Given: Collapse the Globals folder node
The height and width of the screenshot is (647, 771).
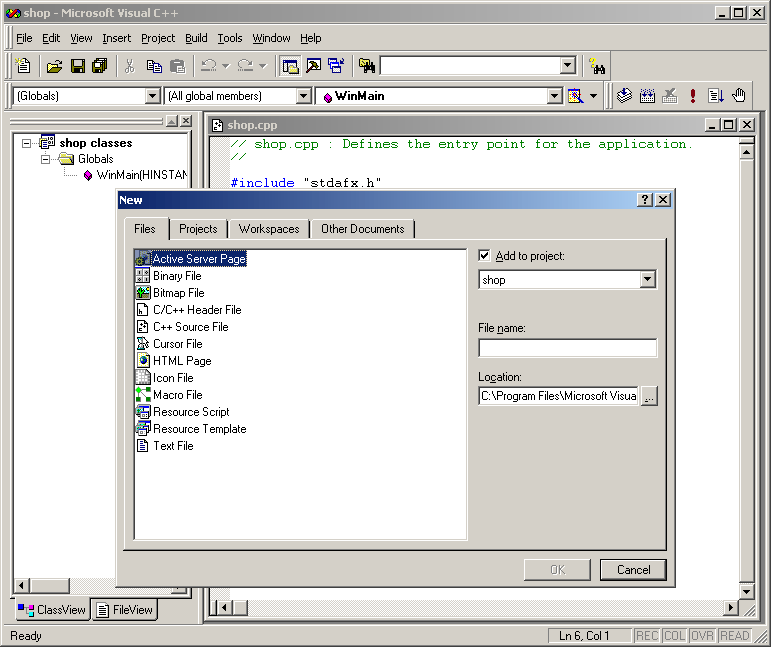Looking at the screenshot, I should (x=46, y=159).
